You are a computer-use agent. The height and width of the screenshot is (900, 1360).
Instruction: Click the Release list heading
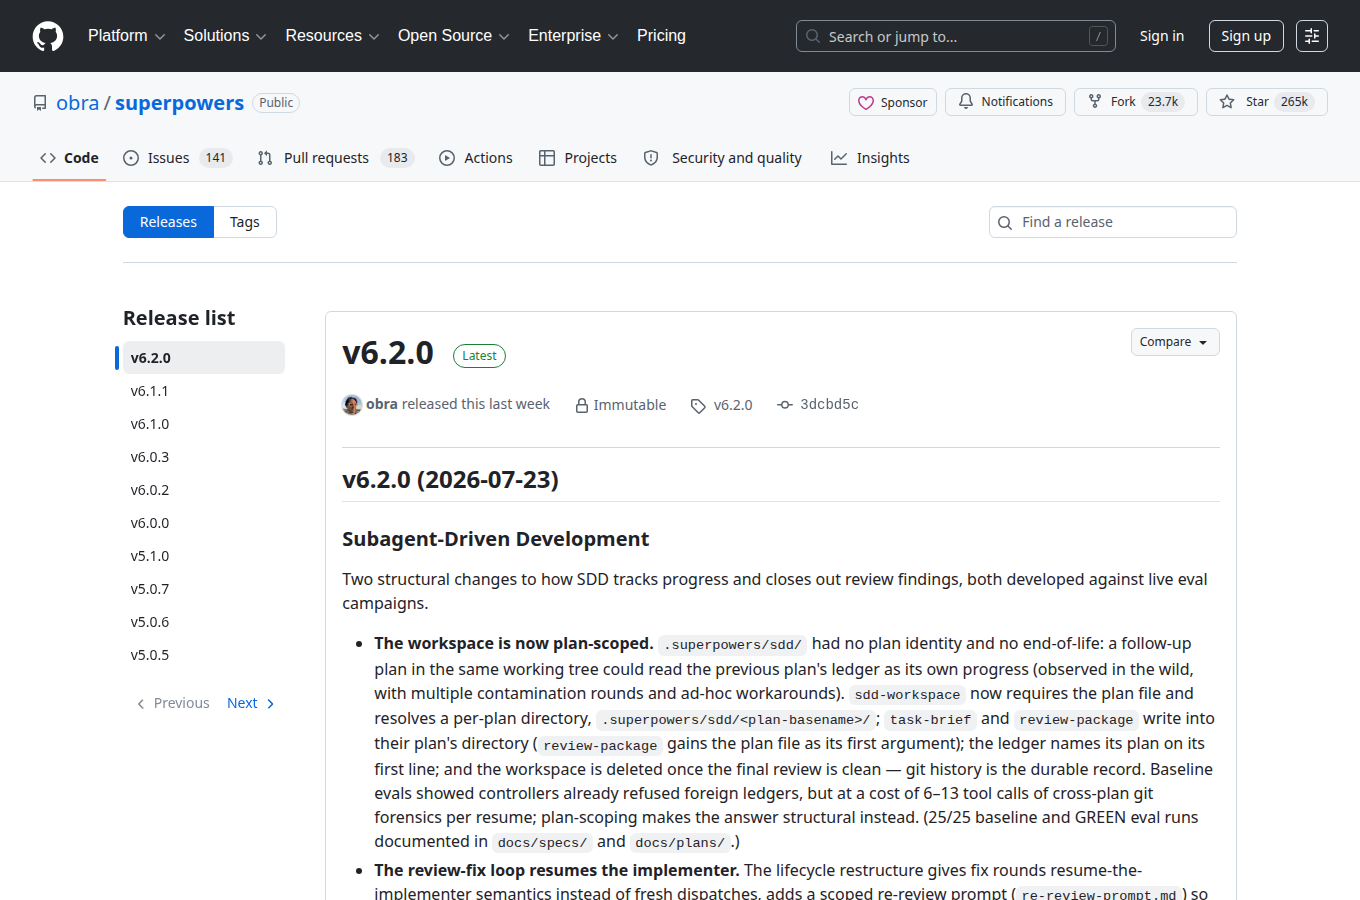tap(179, 318)
